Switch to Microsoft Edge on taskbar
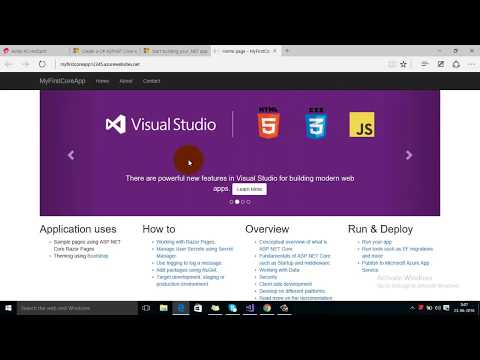Screen dimensions: 480x360 point(181,308)
